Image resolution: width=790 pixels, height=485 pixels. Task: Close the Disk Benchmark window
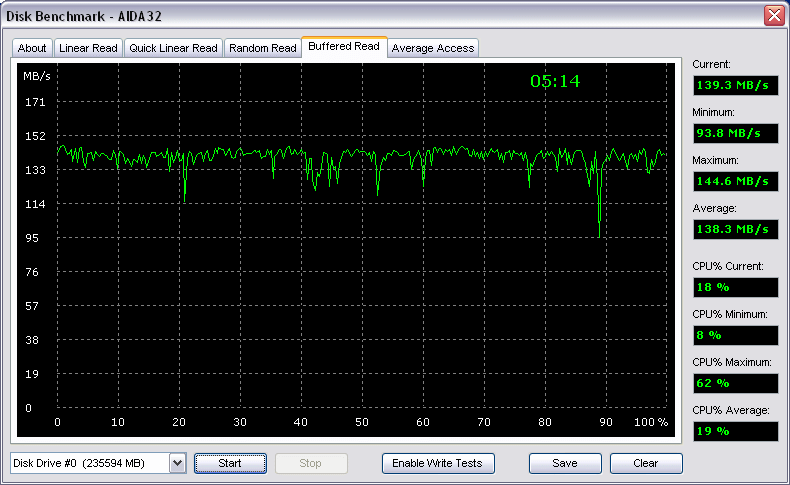coord(774,16)
